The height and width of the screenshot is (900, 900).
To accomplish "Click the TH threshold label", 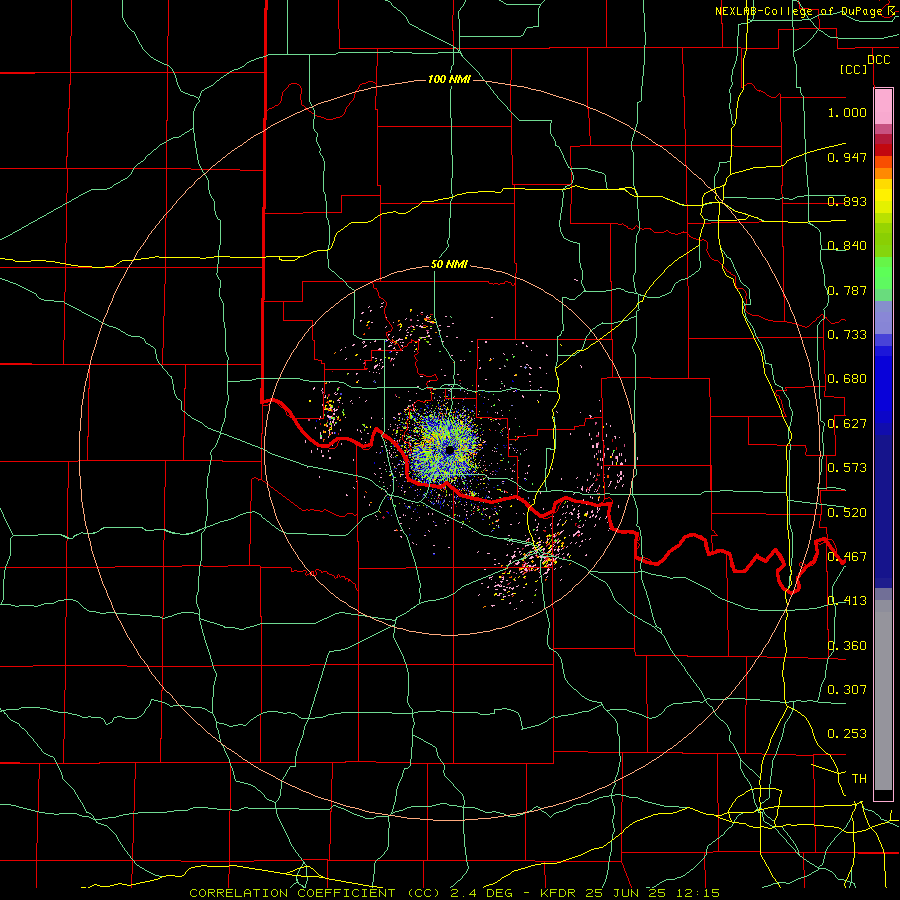I will [x=859, y=779].
